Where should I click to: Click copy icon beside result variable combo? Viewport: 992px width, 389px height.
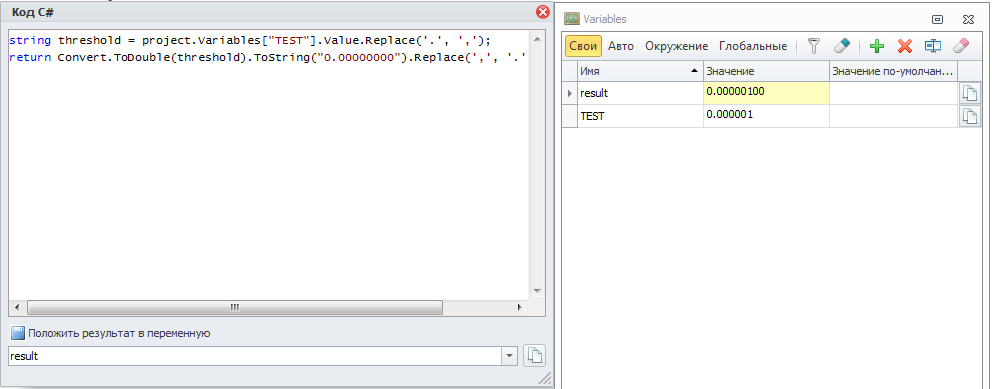pos(535,355)
